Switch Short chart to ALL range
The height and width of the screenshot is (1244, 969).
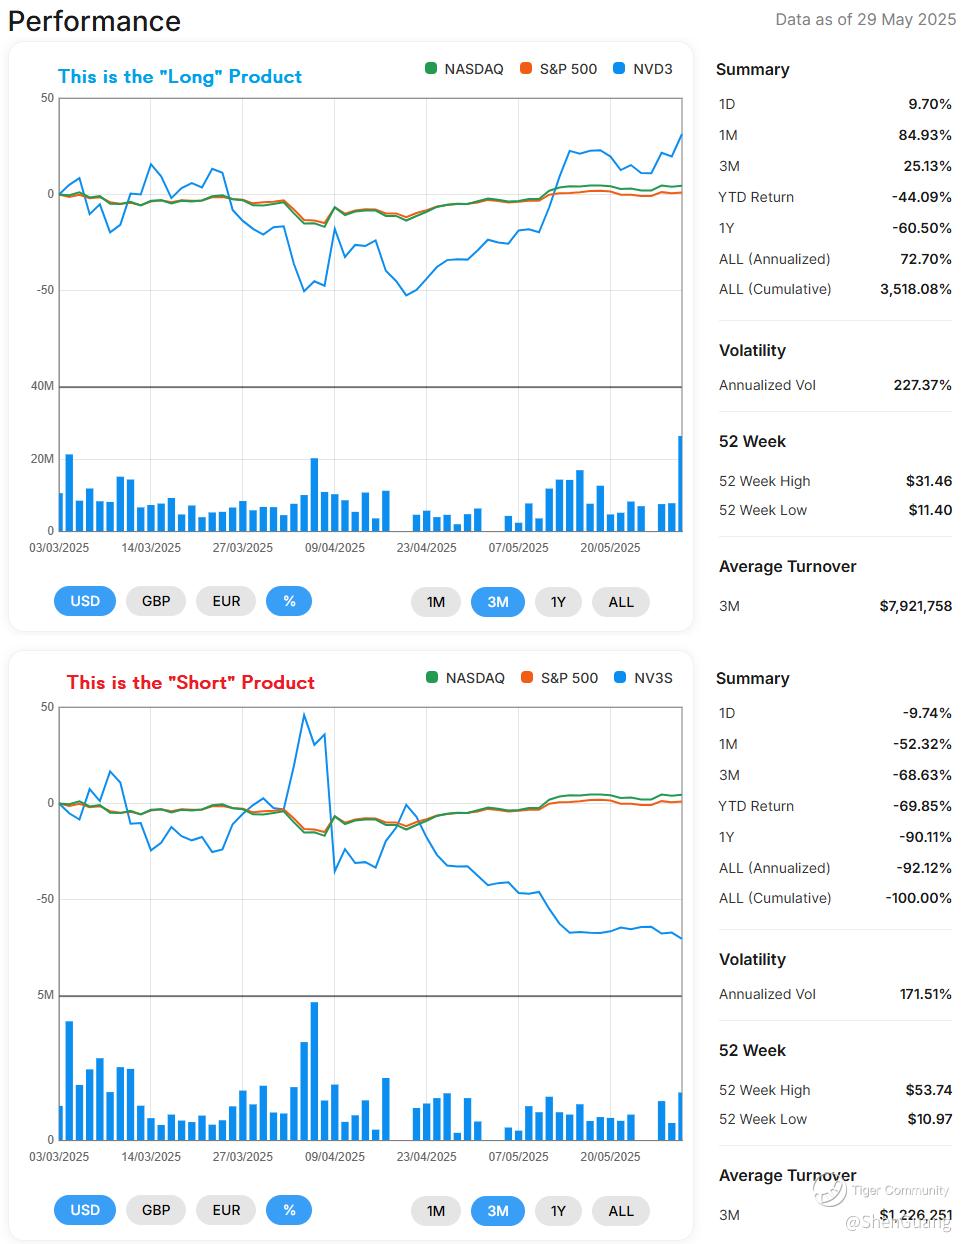621,1211
